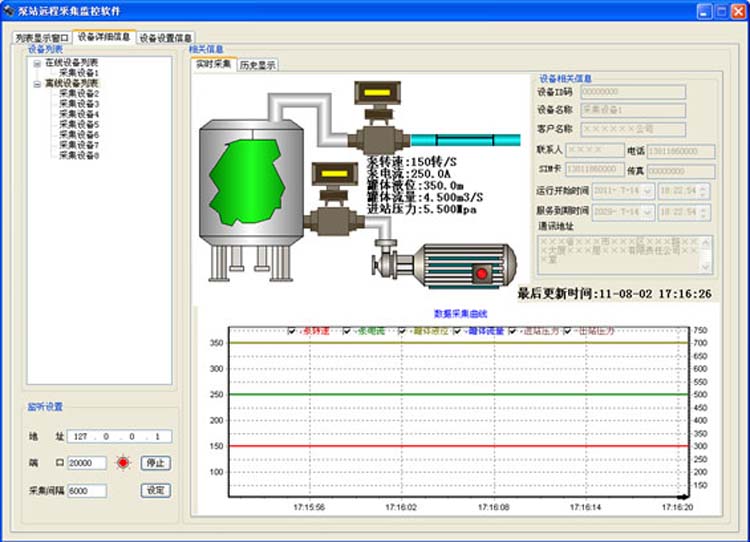The height and width of the screenshot is (542, 750).
Task: Open the 服务到期时间 date dropdown
Action: point(648,212)
